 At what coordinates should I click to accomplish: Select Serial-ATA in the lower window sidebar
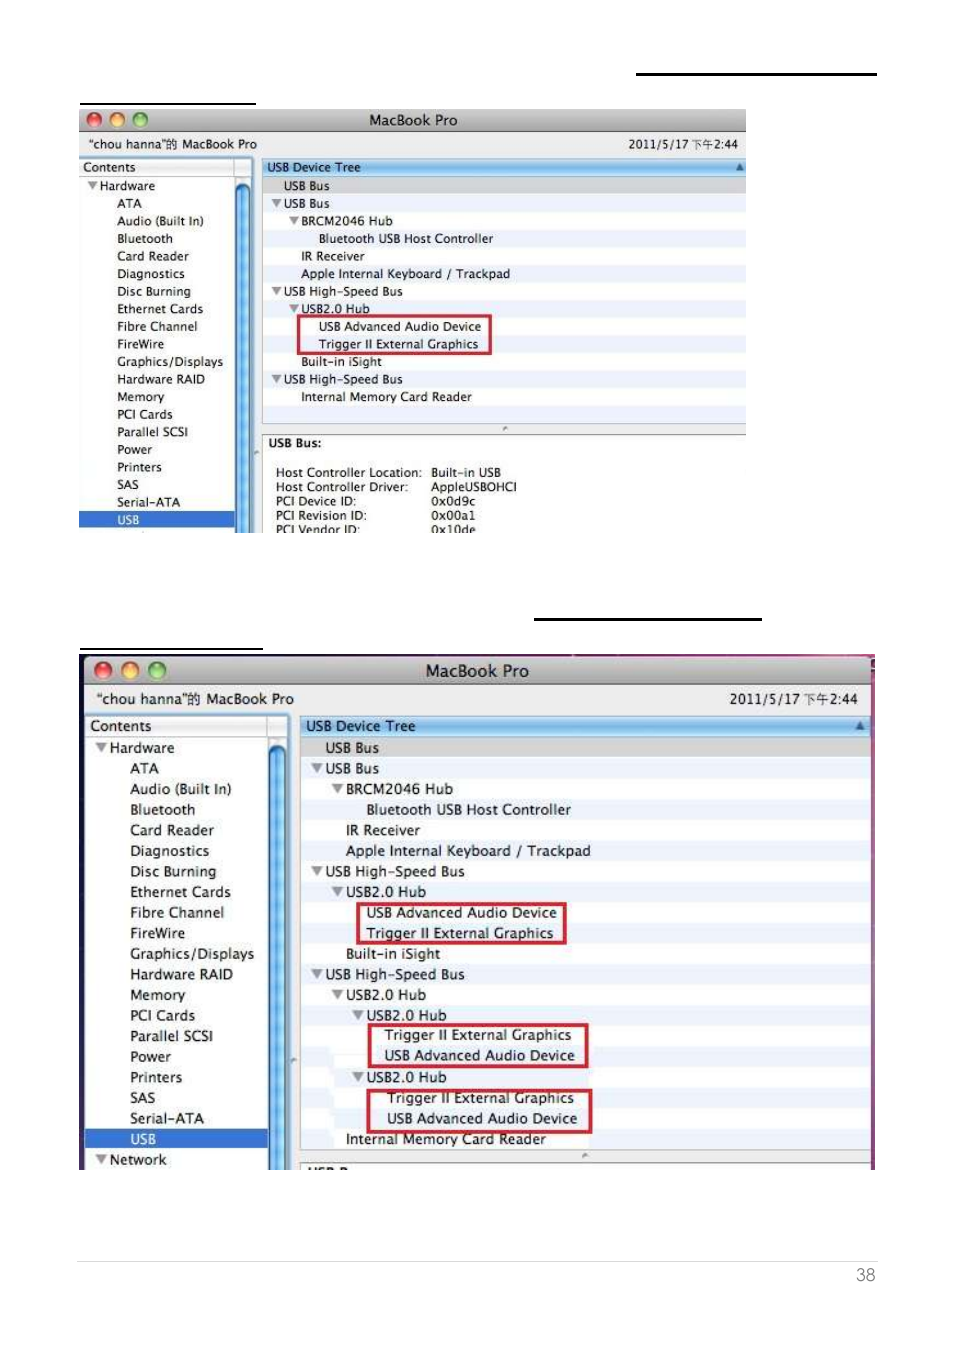pos(167,1119)
